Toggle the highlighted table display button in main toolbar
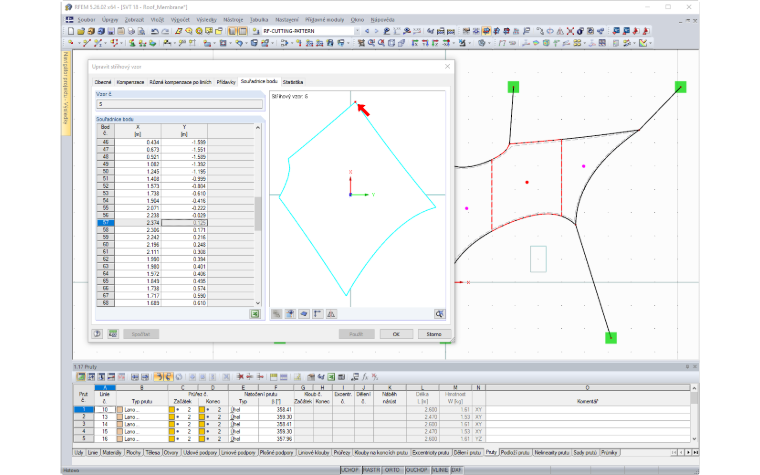Viewport: 760px width, 475px height. pos(232,31)
